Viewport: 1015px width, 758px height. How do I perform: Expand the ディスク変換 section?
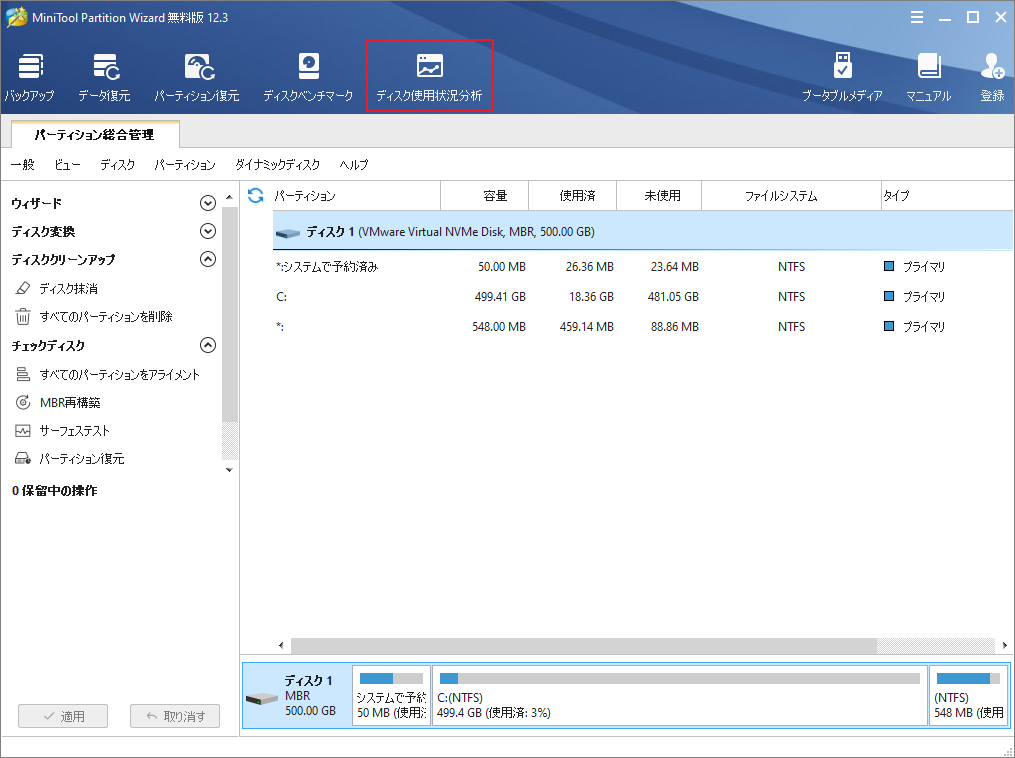pos(208,231)
